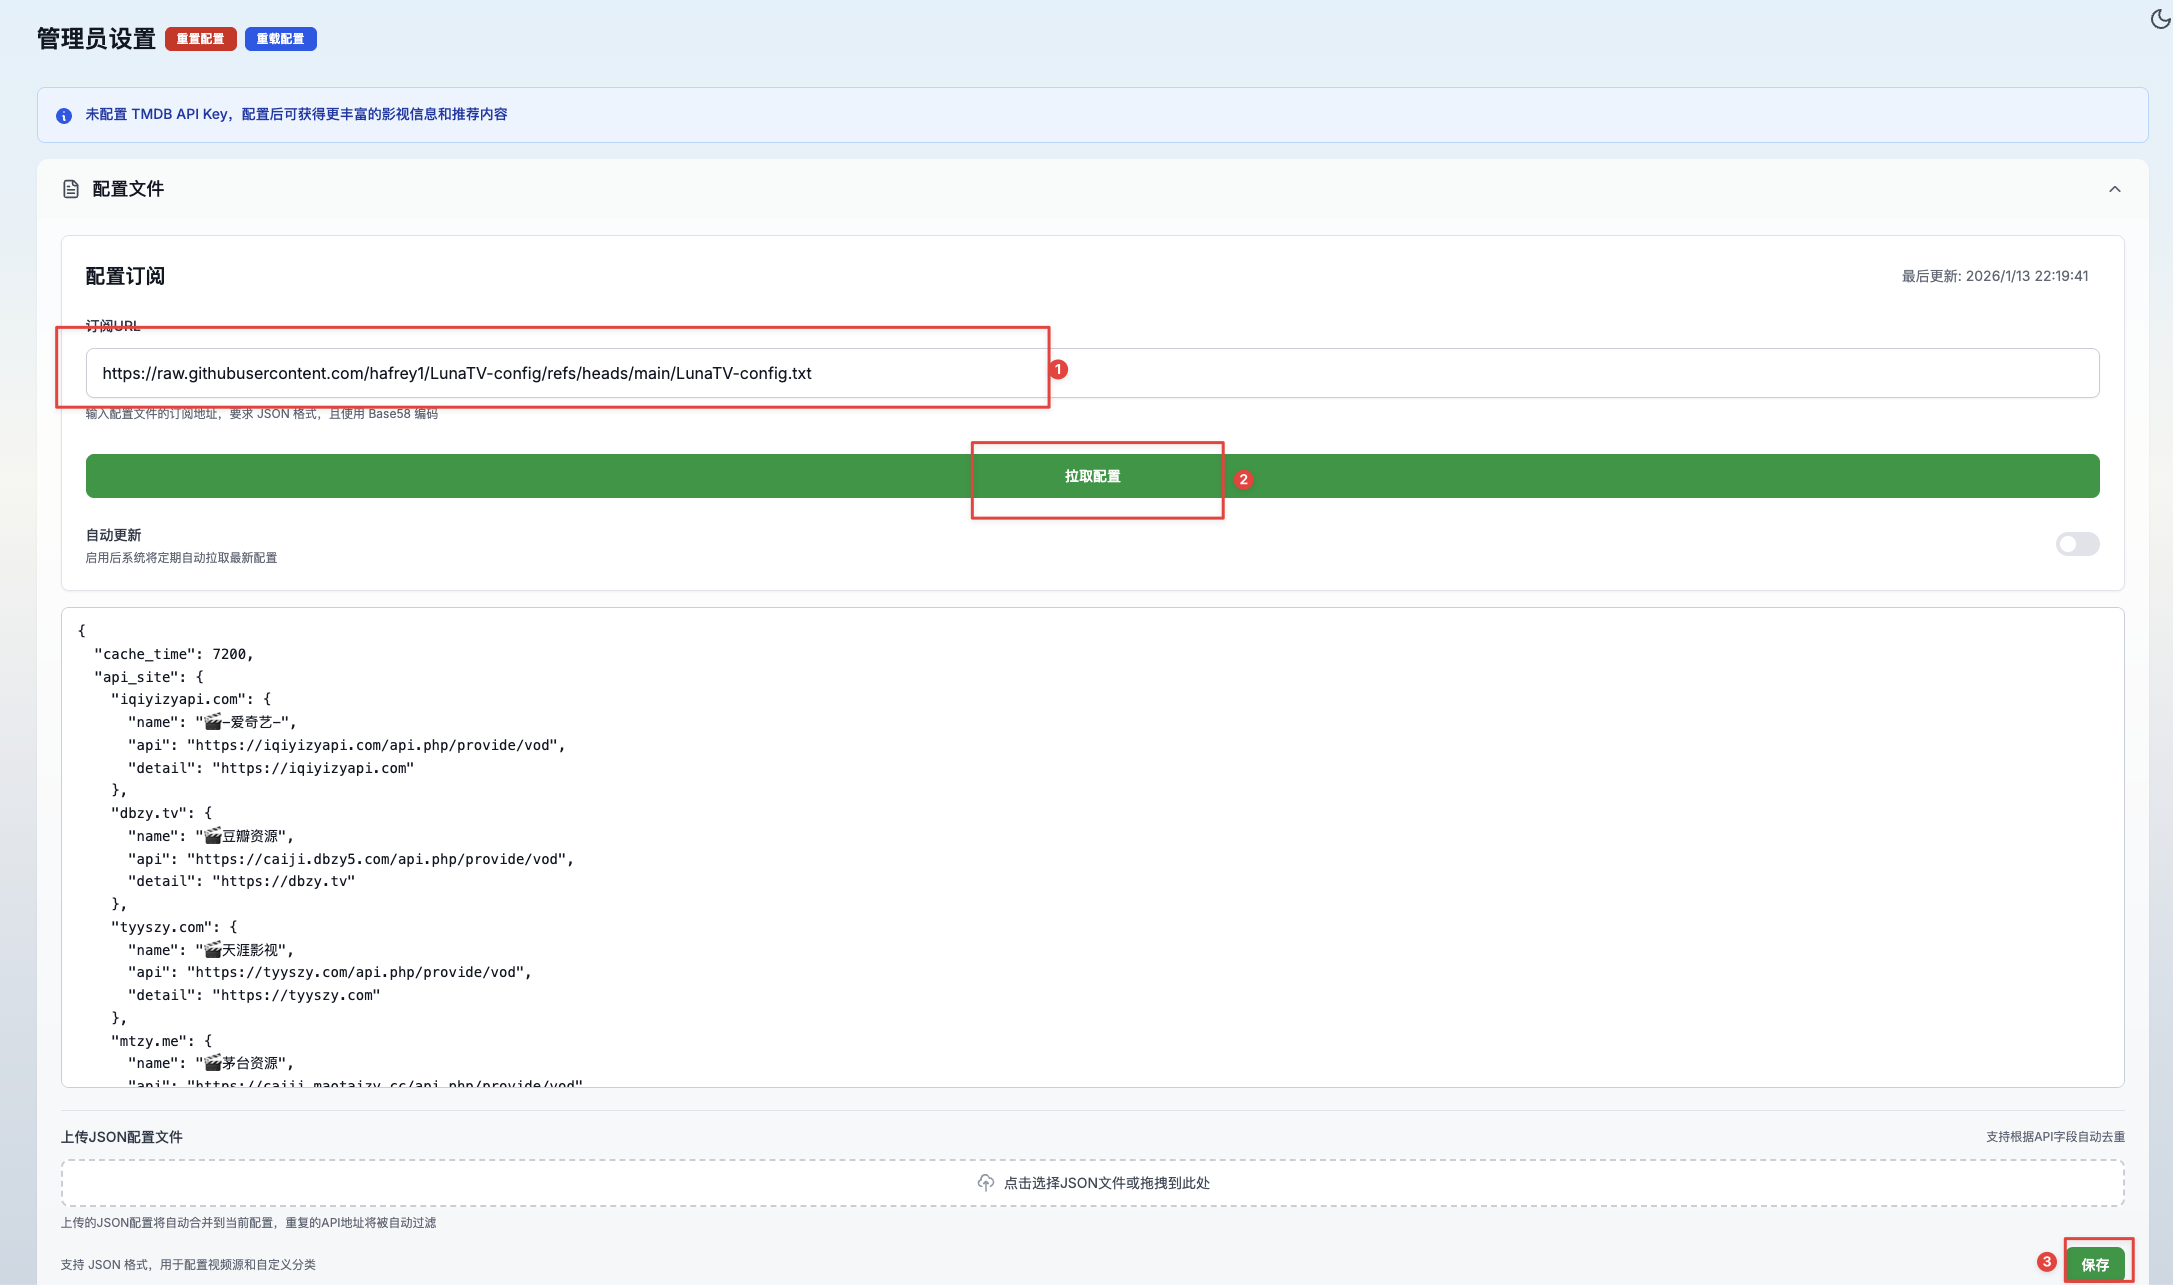Click the TMDB API Key notice text
The height and width of the screenshot is (1285, 2173).
coord(296,114)
